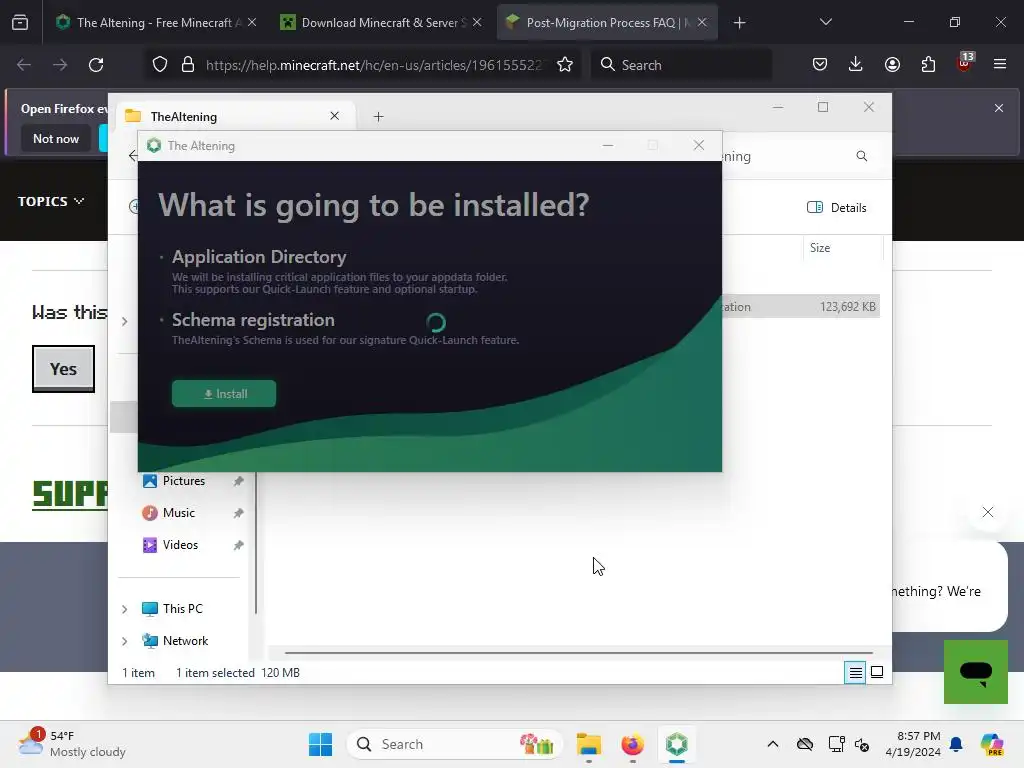This screenshot has width=1024, height=768.
Task: Click the Yes helpful button
Action: 63,369
